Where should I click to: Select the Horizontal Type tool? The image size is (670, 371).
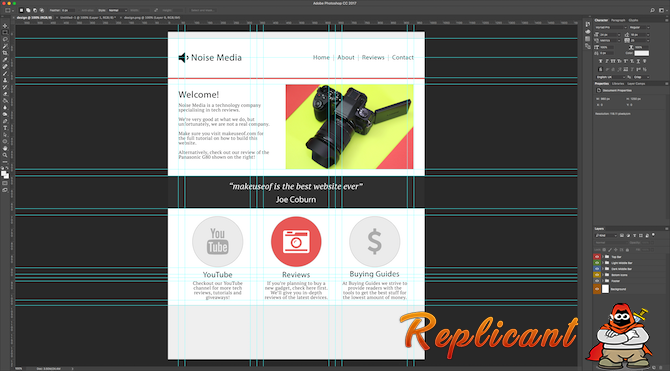5,128
